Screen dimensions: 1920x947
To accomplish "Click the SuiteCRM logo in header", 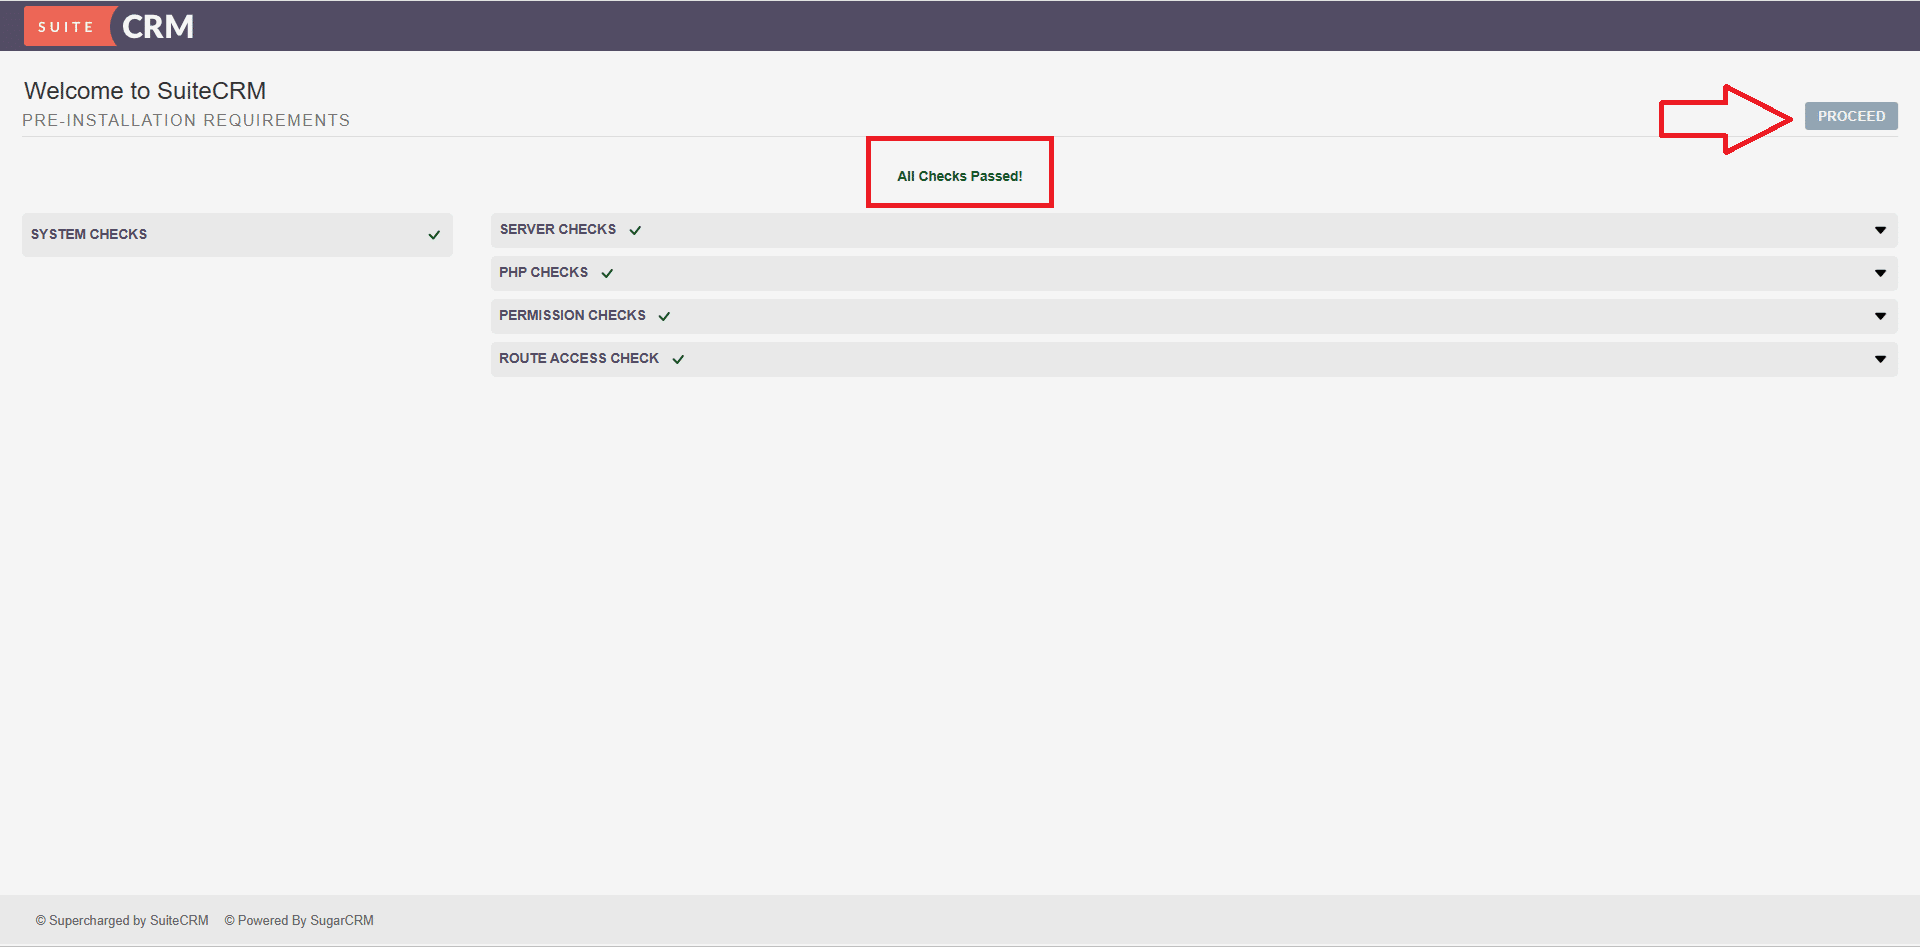I will pyautogui.click(x=109, y=26).
